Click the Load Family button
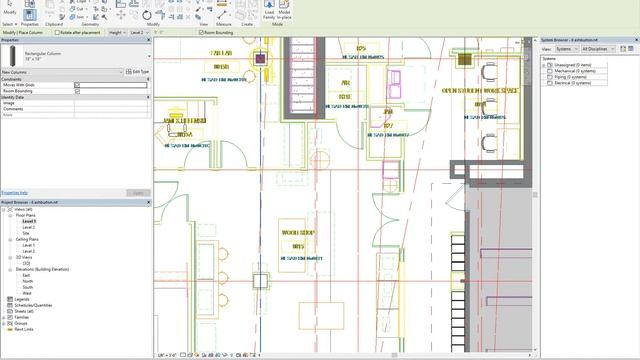The image size is (640, 360). pos(269,10)
